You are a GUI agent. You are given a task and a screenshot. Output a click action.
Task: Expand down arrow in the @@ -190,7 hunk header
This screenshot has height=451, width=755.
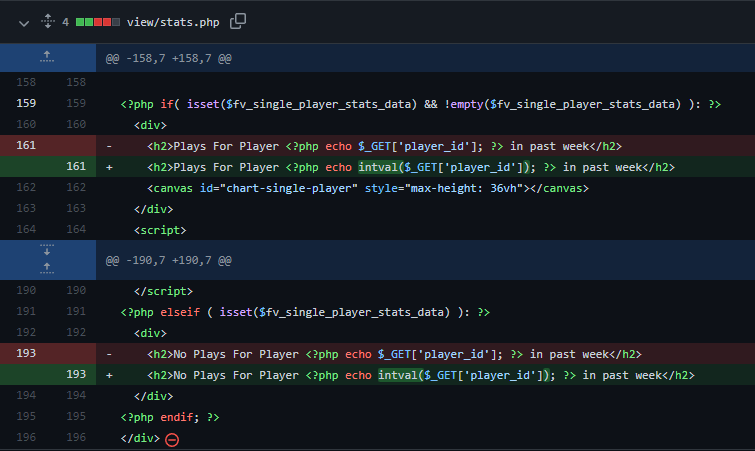[x=47, y=250]
